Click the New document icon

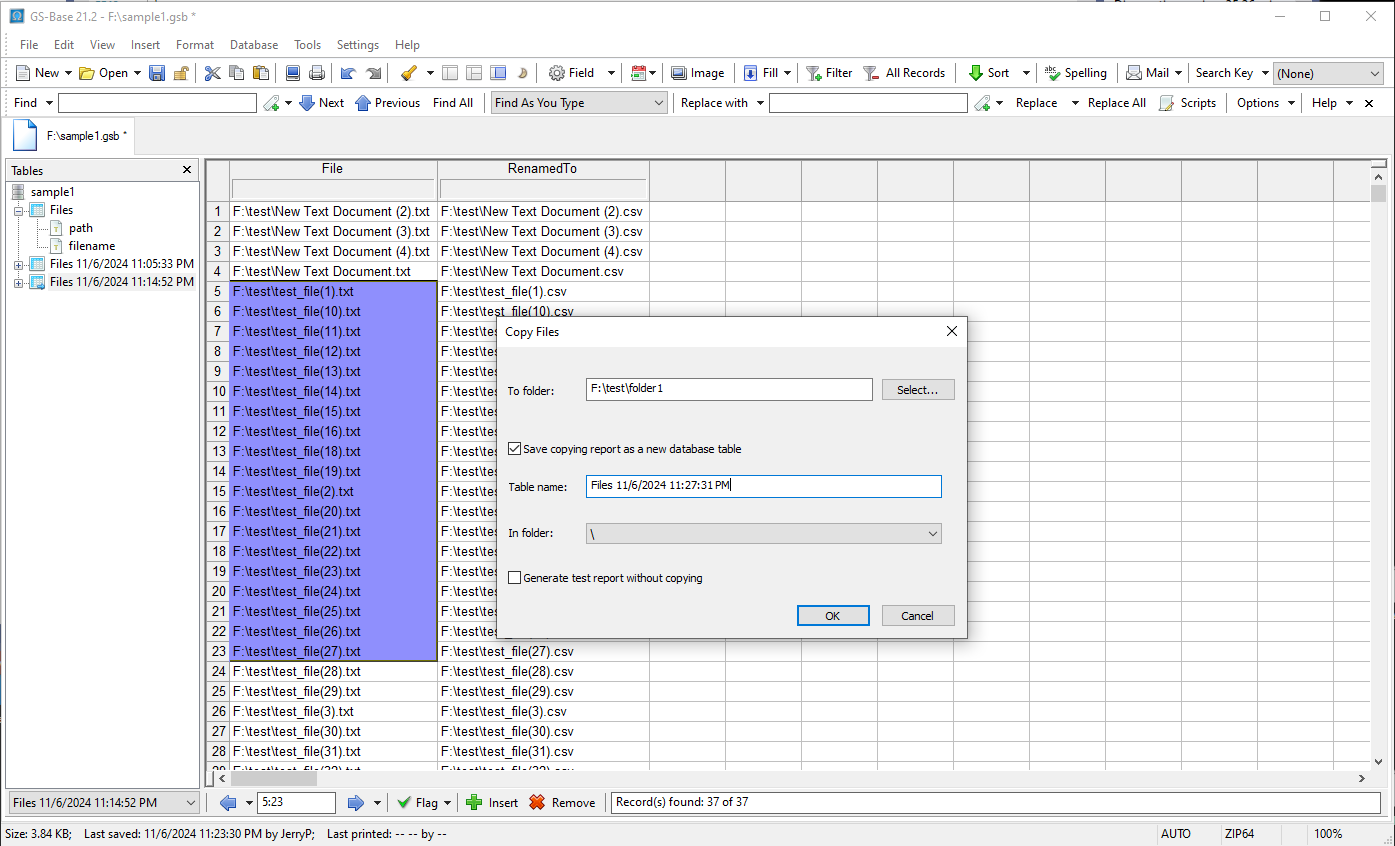(x=22, y=73)
